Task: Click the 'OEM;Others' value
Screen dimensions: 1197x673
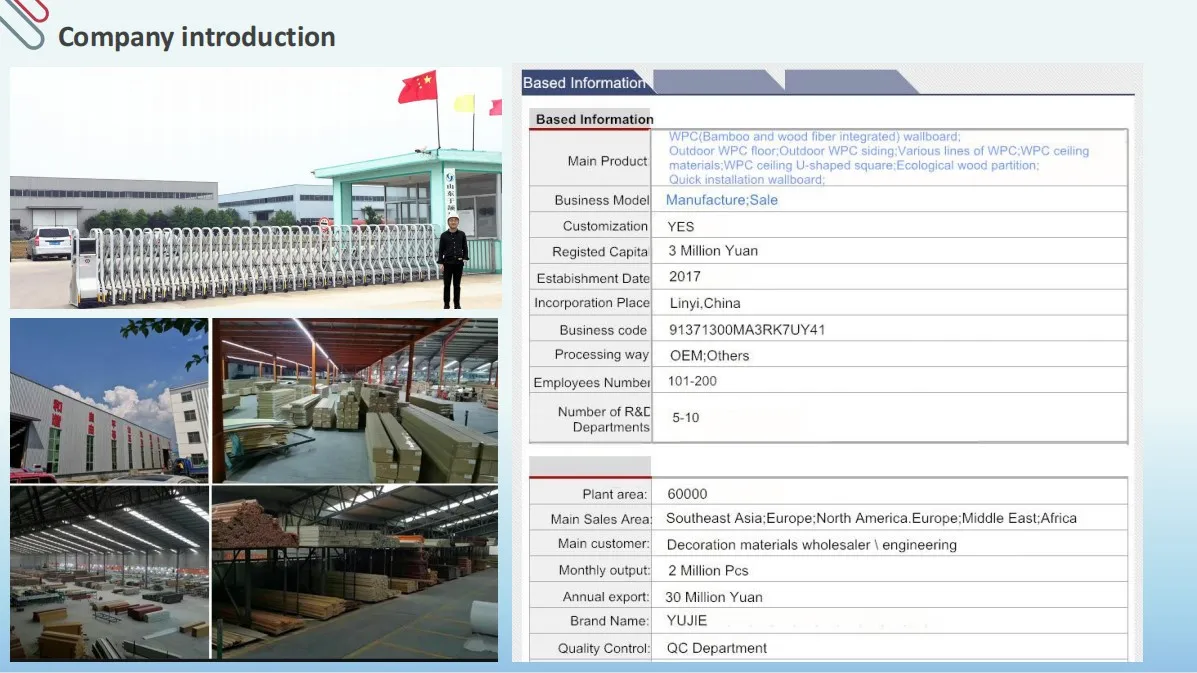Action: (x=709, y=356)
